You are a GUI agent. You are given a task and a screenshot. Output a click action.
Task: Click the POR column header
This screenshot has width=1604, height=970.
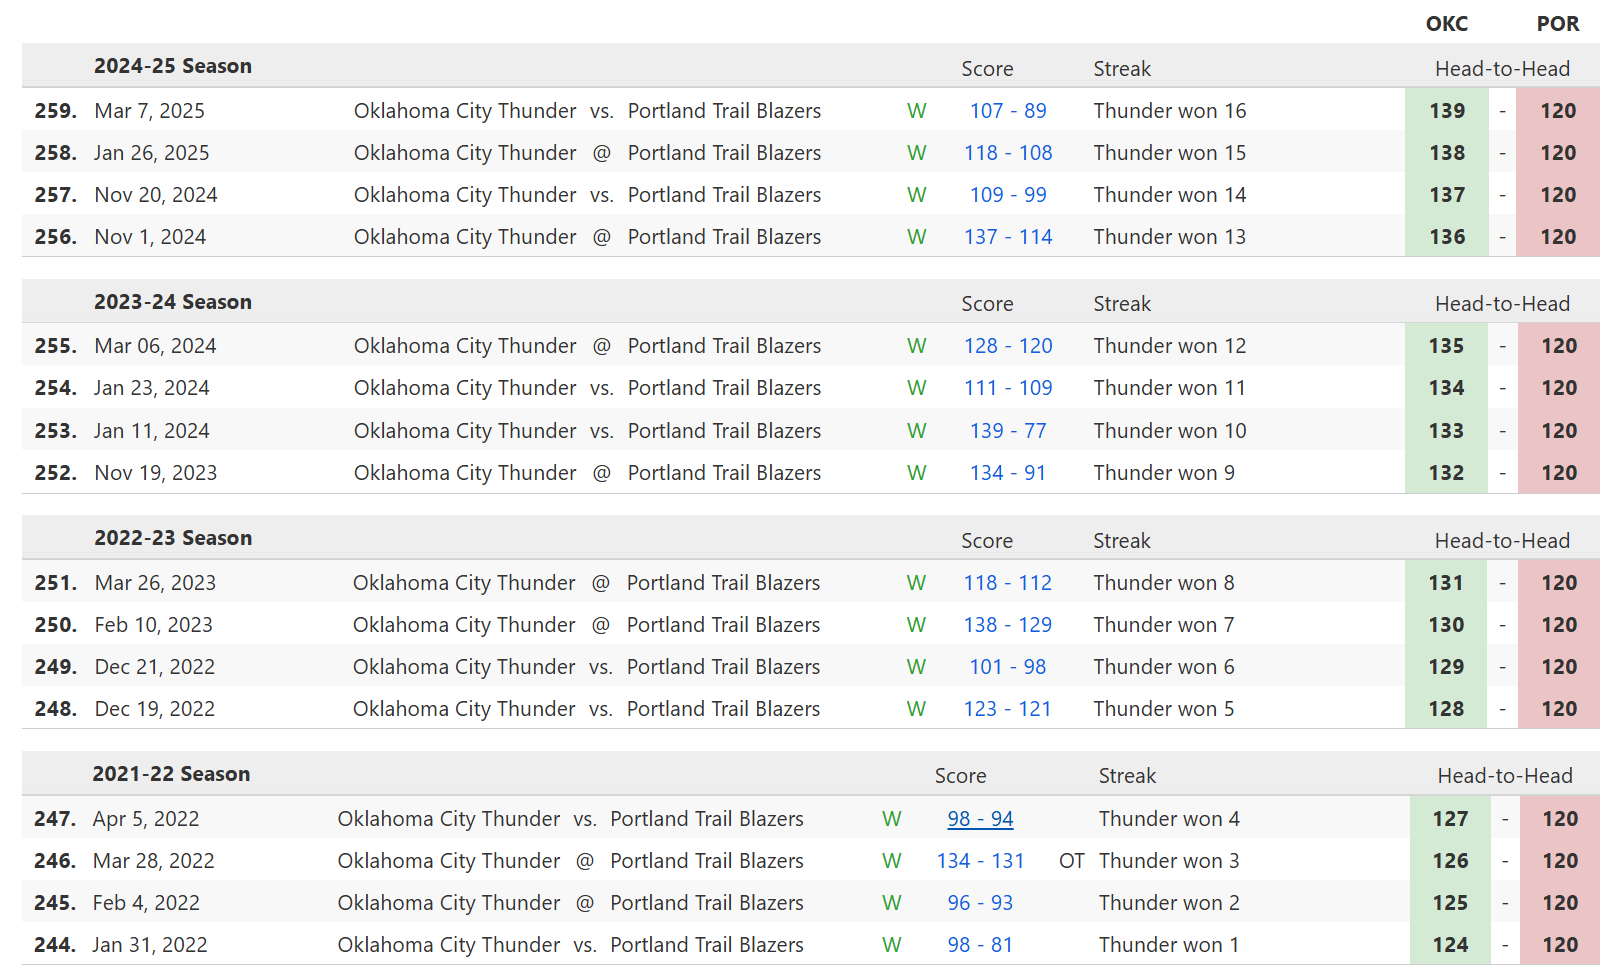(x=1558, y=24)
